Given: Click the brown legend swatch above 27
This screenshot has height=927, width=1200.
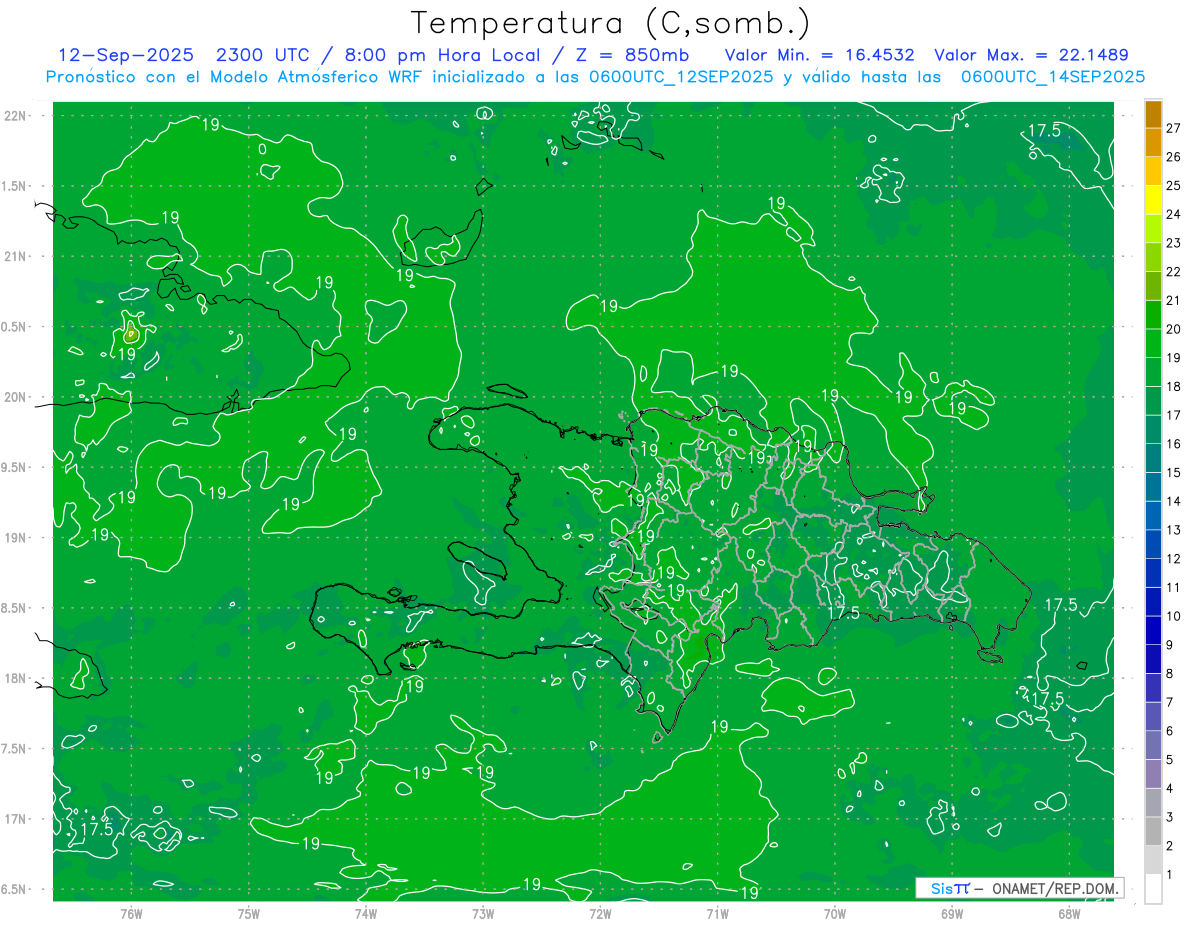Looking at the screenshot, I should tap(1153, 114).
